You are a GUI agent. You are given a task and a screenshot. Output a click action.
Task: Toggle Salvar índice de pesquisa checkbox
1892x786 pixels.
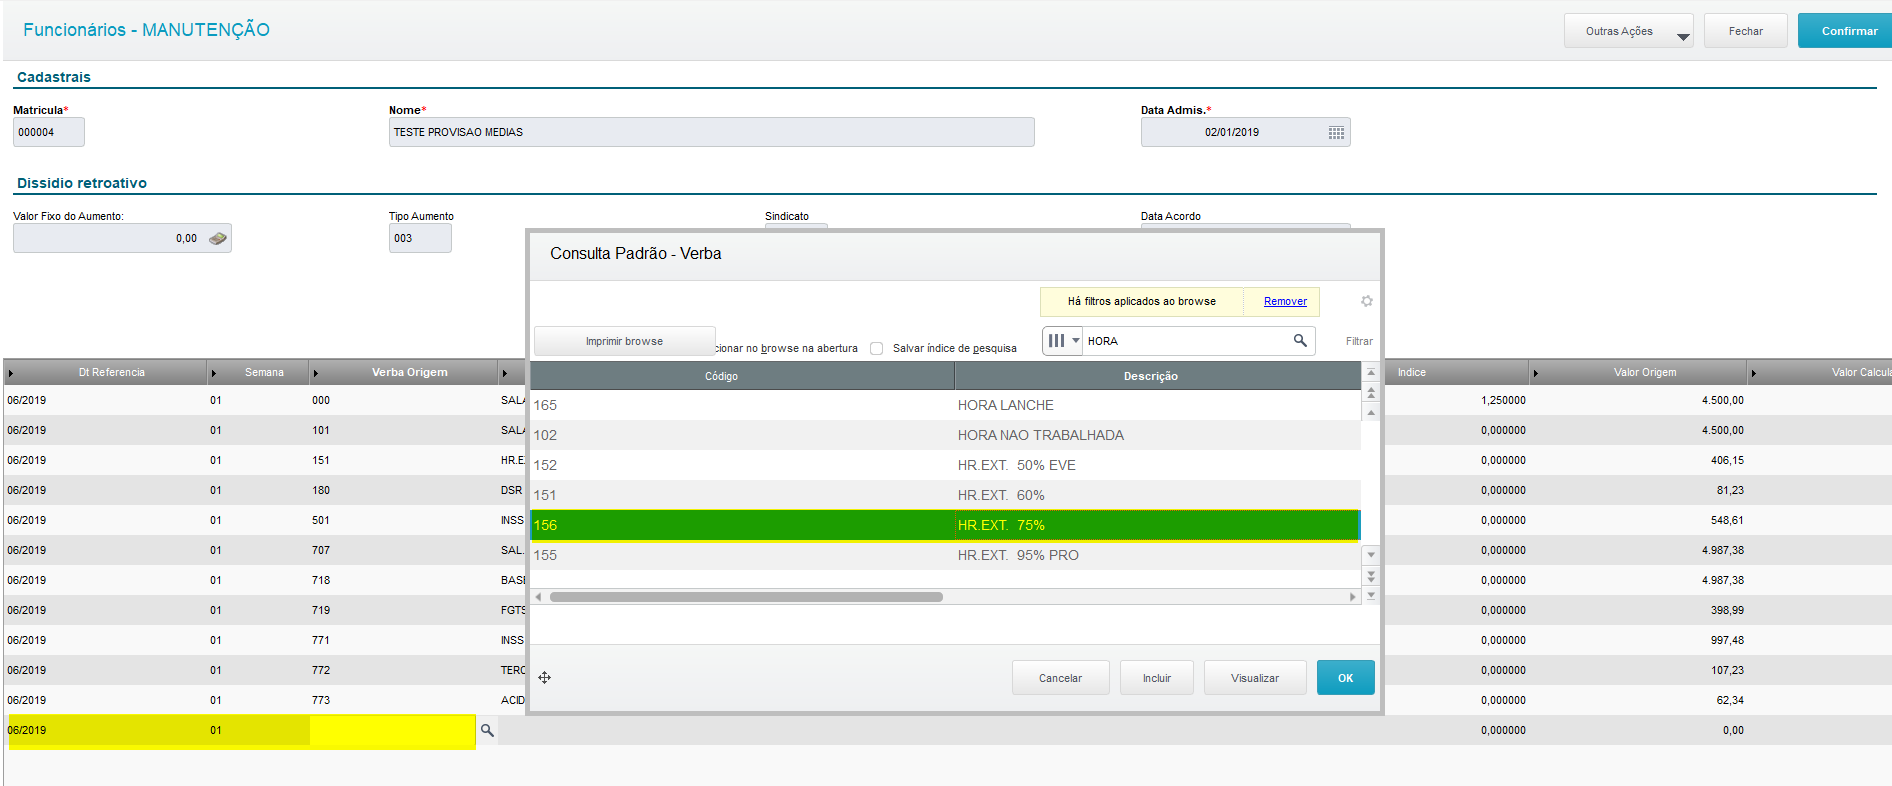click(876, 349)
